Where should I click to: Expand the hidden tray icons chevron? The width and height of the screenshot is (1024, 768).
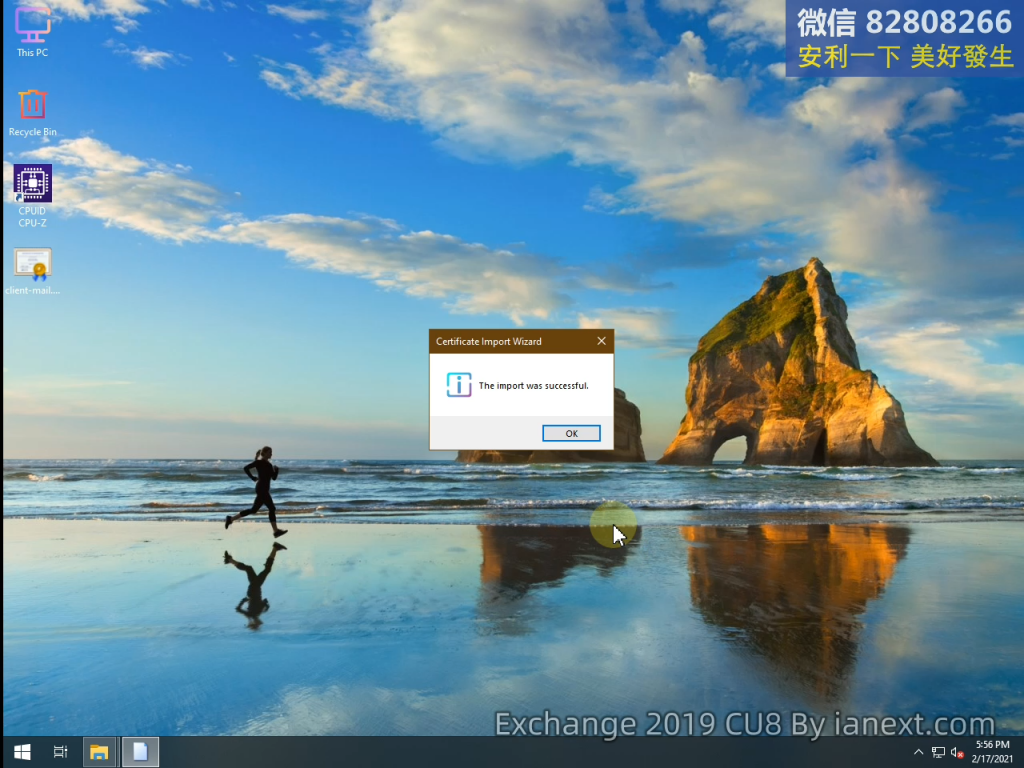[x=919, y=752]
